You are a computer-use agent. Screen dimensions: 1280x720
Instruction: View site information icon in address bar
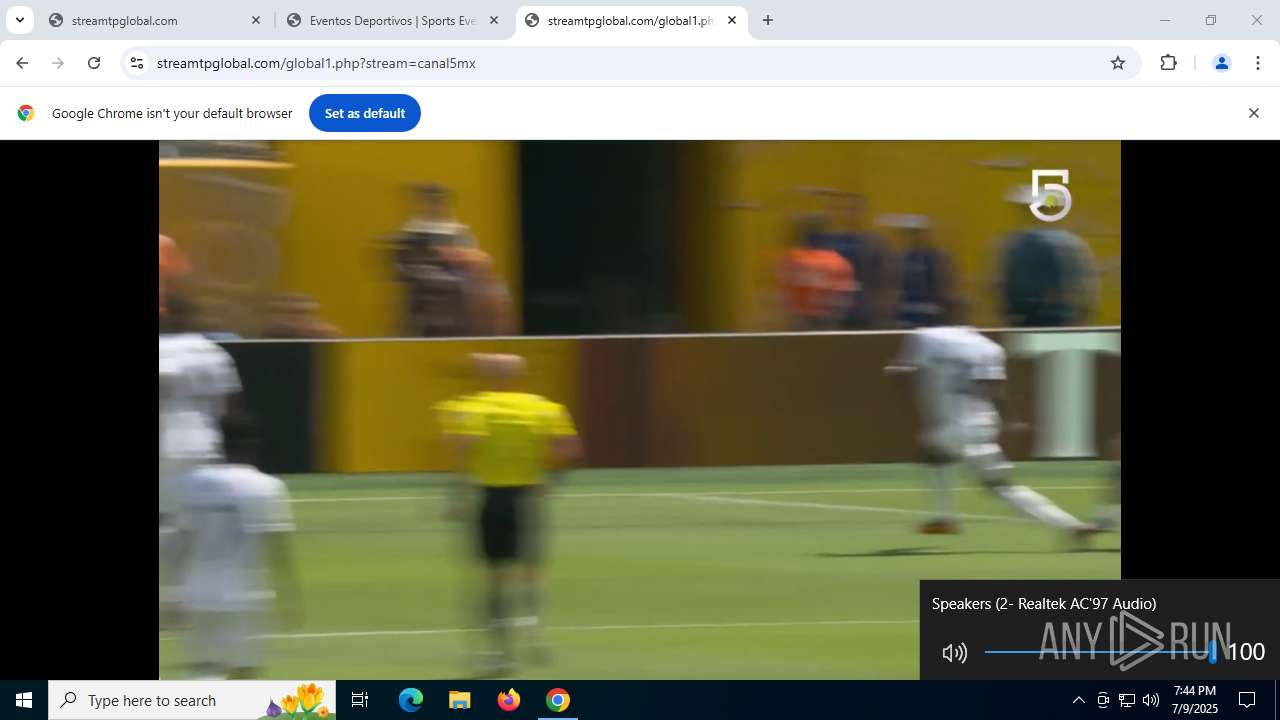137,63
